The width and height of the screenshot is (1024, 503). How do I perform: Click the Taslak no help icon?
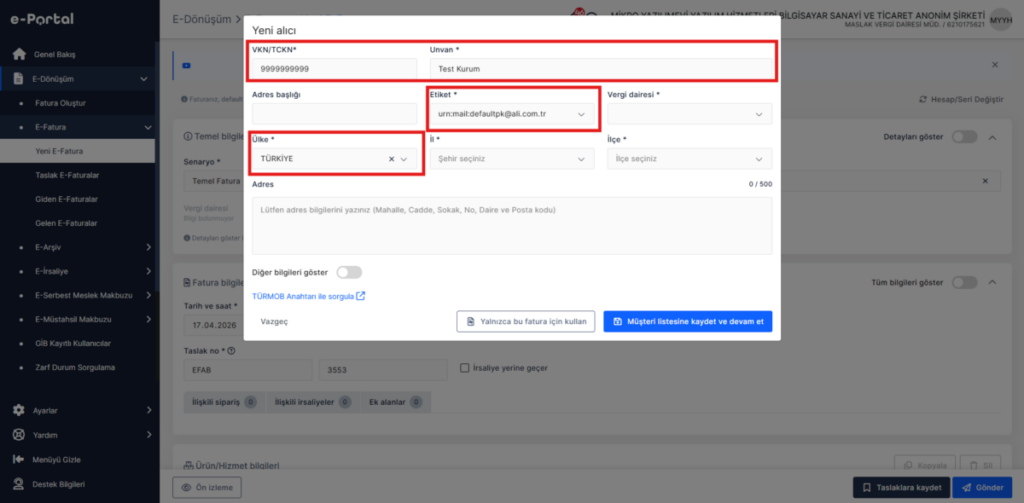tap(232, 351)
